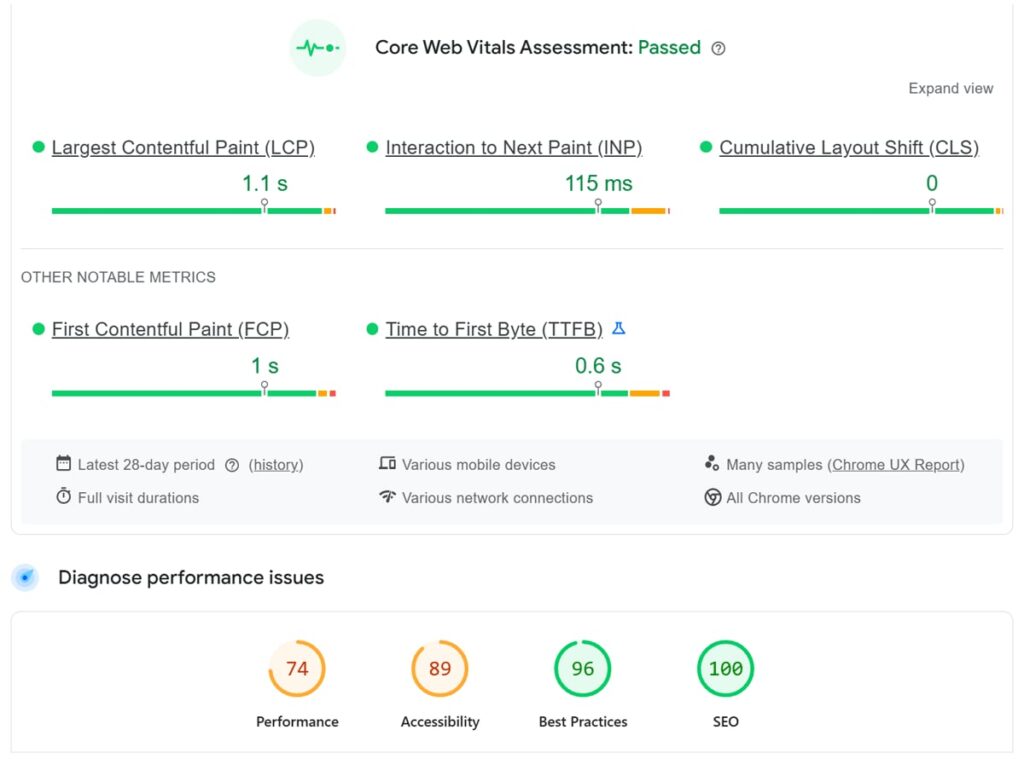Viewport: 1024px width, 759px height.
Task: Click the green status dot beside FCP
Action: coord(39,329)
